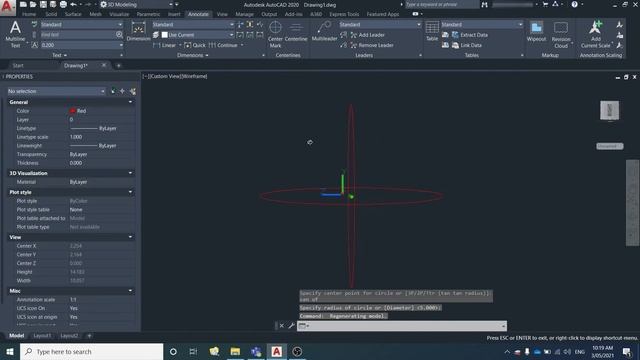Open the dimension style Standard dropdown
This screenshot has width=640, height=360.
click(x=193, y=24)
